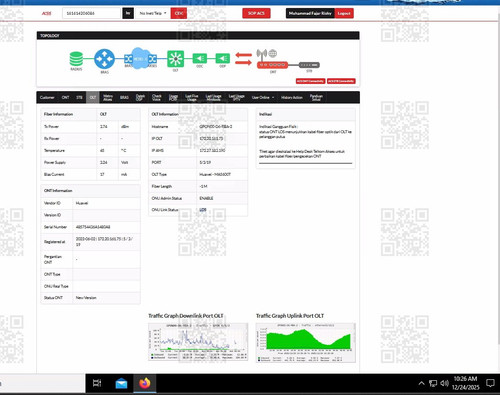Open the Metro Akses tab
The width and height of the screenshot is (500, 395).
[108, 97]
